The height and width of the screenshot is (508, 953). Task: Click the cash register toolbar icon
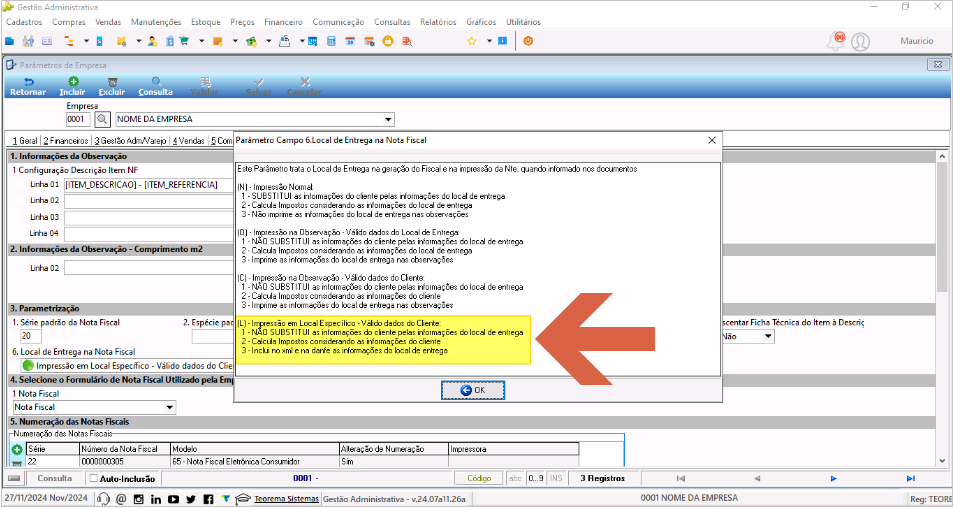point(284,41)
